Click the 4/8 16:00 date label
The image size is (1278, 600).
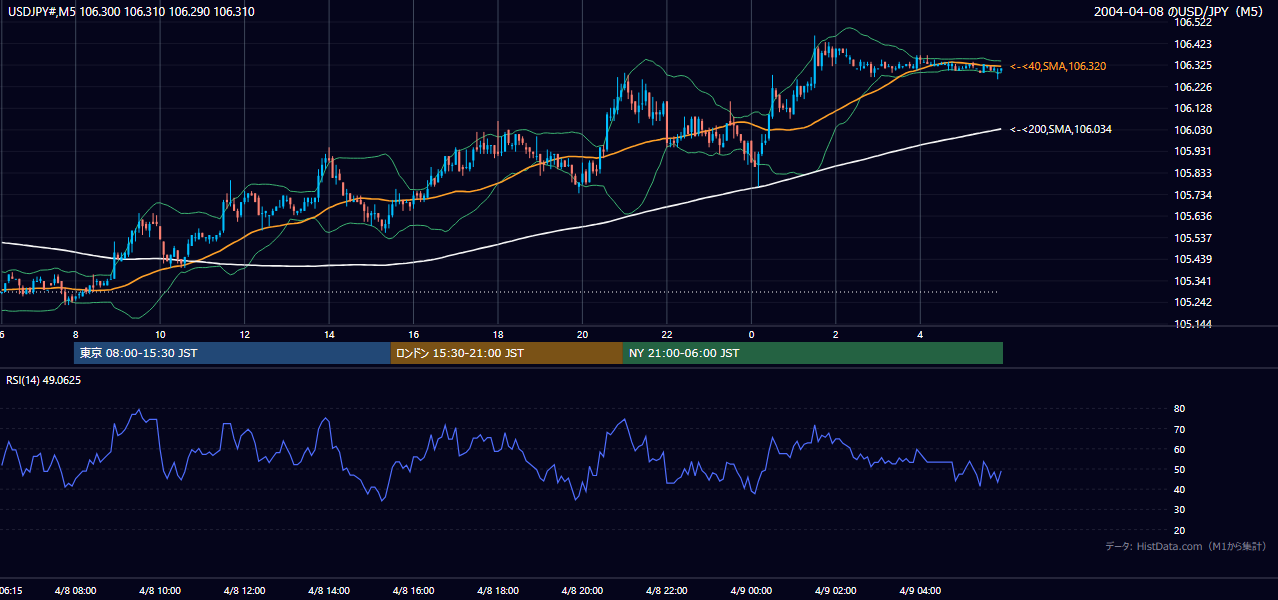coord(413,591)
